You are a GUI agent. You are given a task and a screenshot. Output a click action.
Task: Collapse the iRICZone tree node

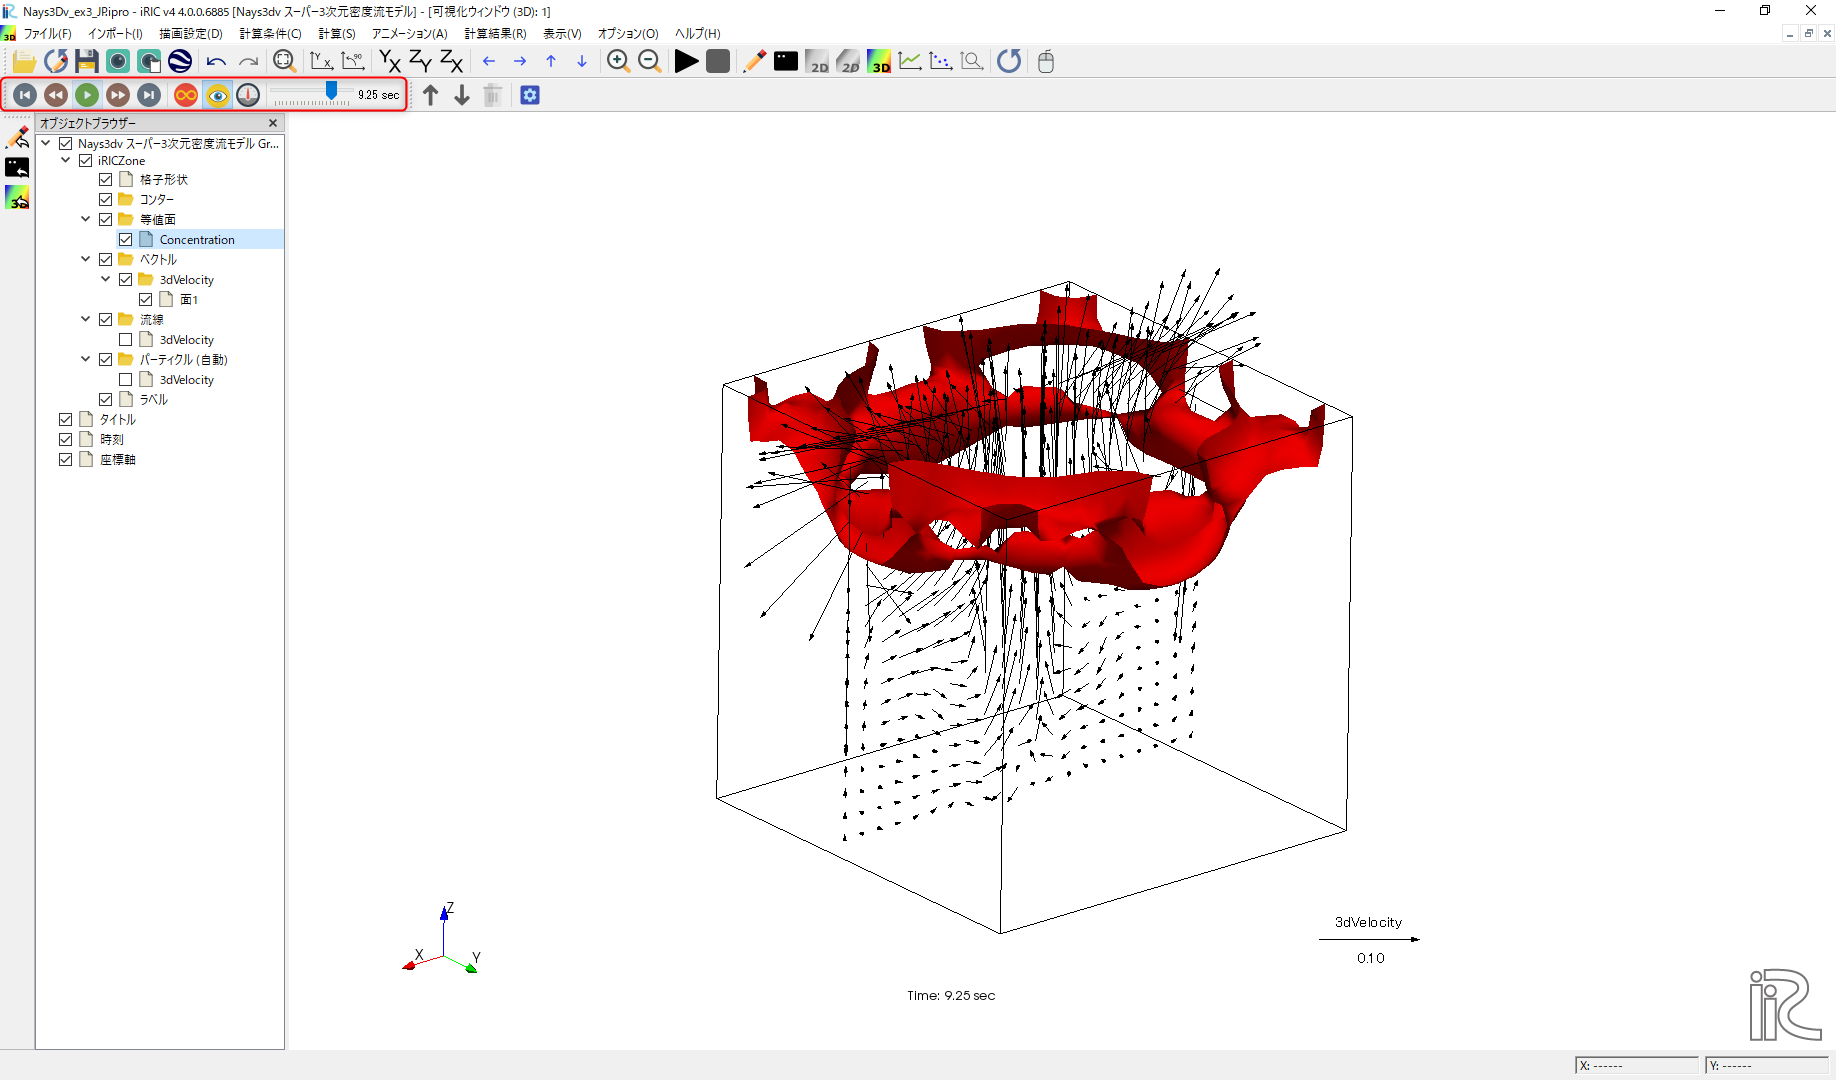pos(66,160)
